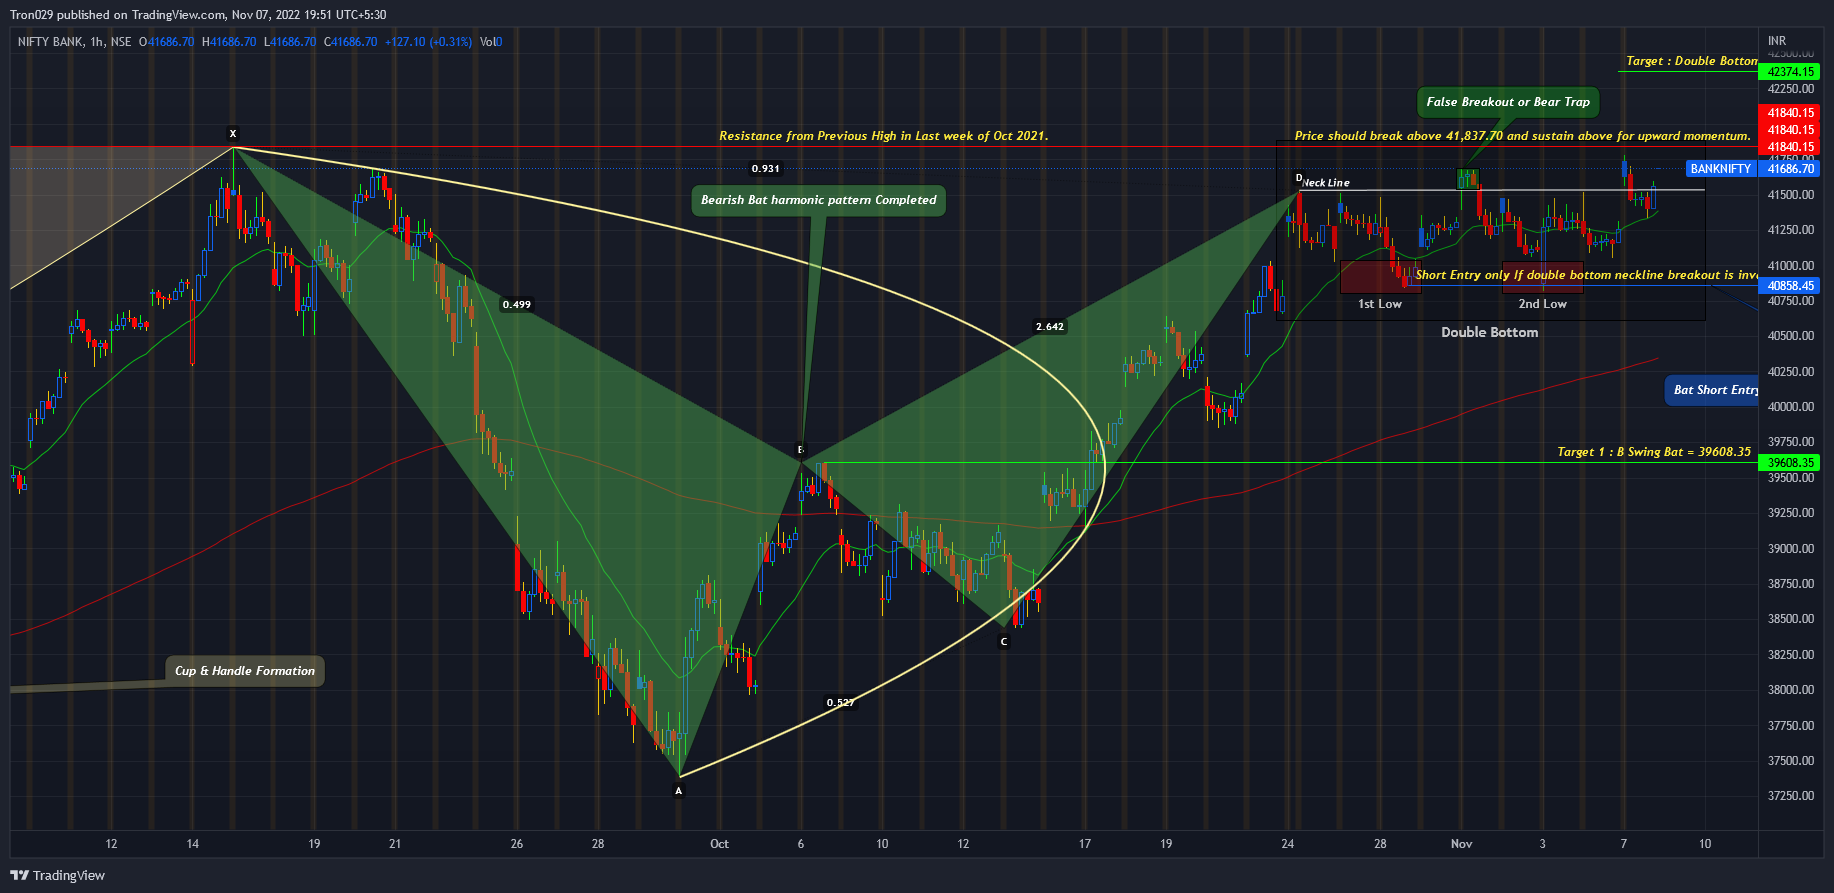Image resolution: width=1834 pixels, height=893 pixels.
Task: Click the 'Short Entry only If double bottom' text
Action: [x=1586, y=275]
